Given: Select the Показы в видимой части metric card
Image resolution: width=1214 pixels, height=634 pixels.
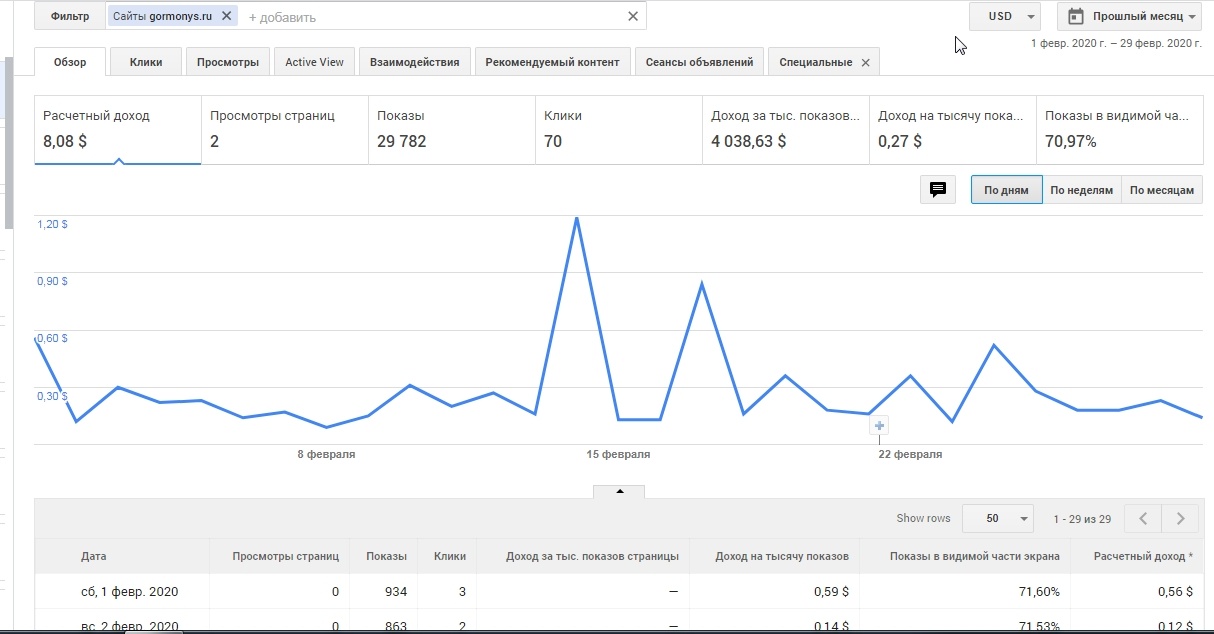Looking at the screenshot, I should coord(1119,130).
